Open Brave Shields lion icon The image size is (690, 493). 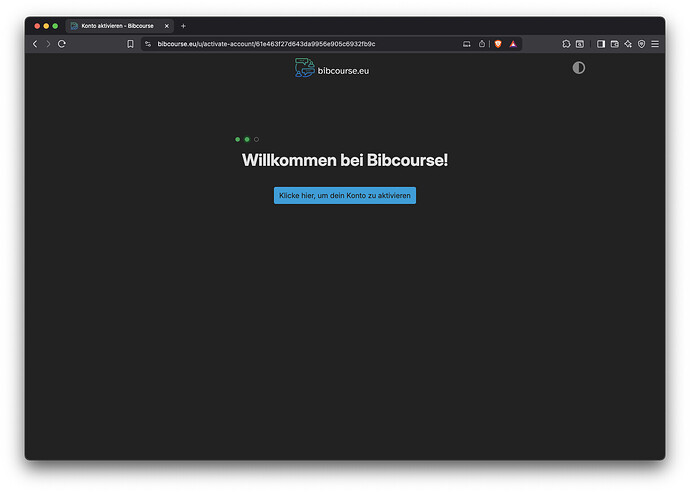tap(498, 44)
